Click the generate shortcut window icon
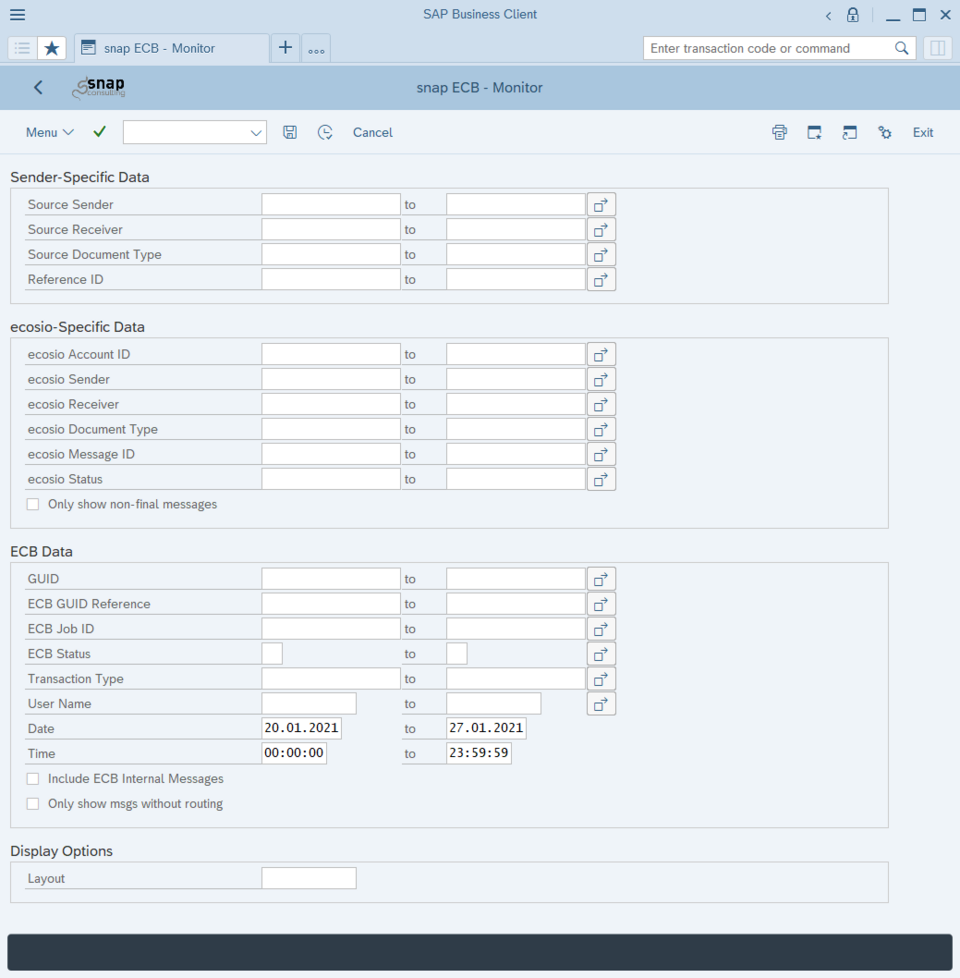960x978 pixels. (849, 132)
